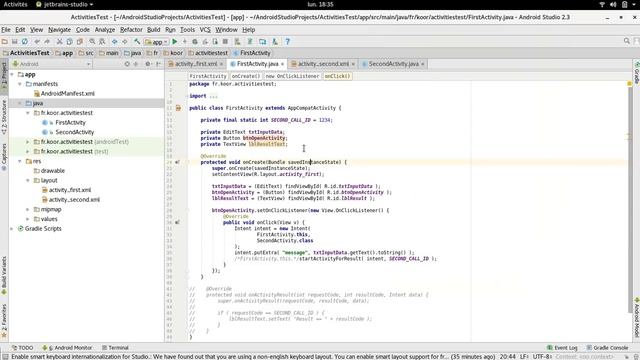Toggle the Favorites side tab
640x360 pixels.
click(4, 321)
